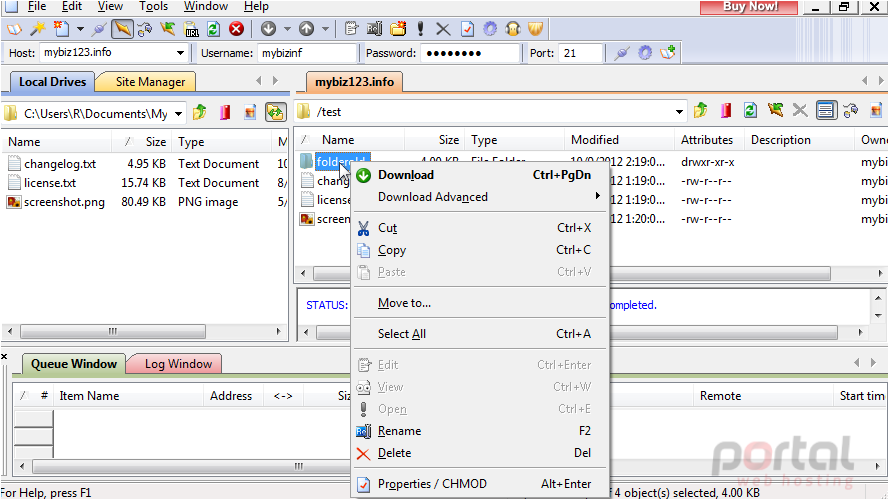Sort remote files by Attributes column header

pos(709,139)
